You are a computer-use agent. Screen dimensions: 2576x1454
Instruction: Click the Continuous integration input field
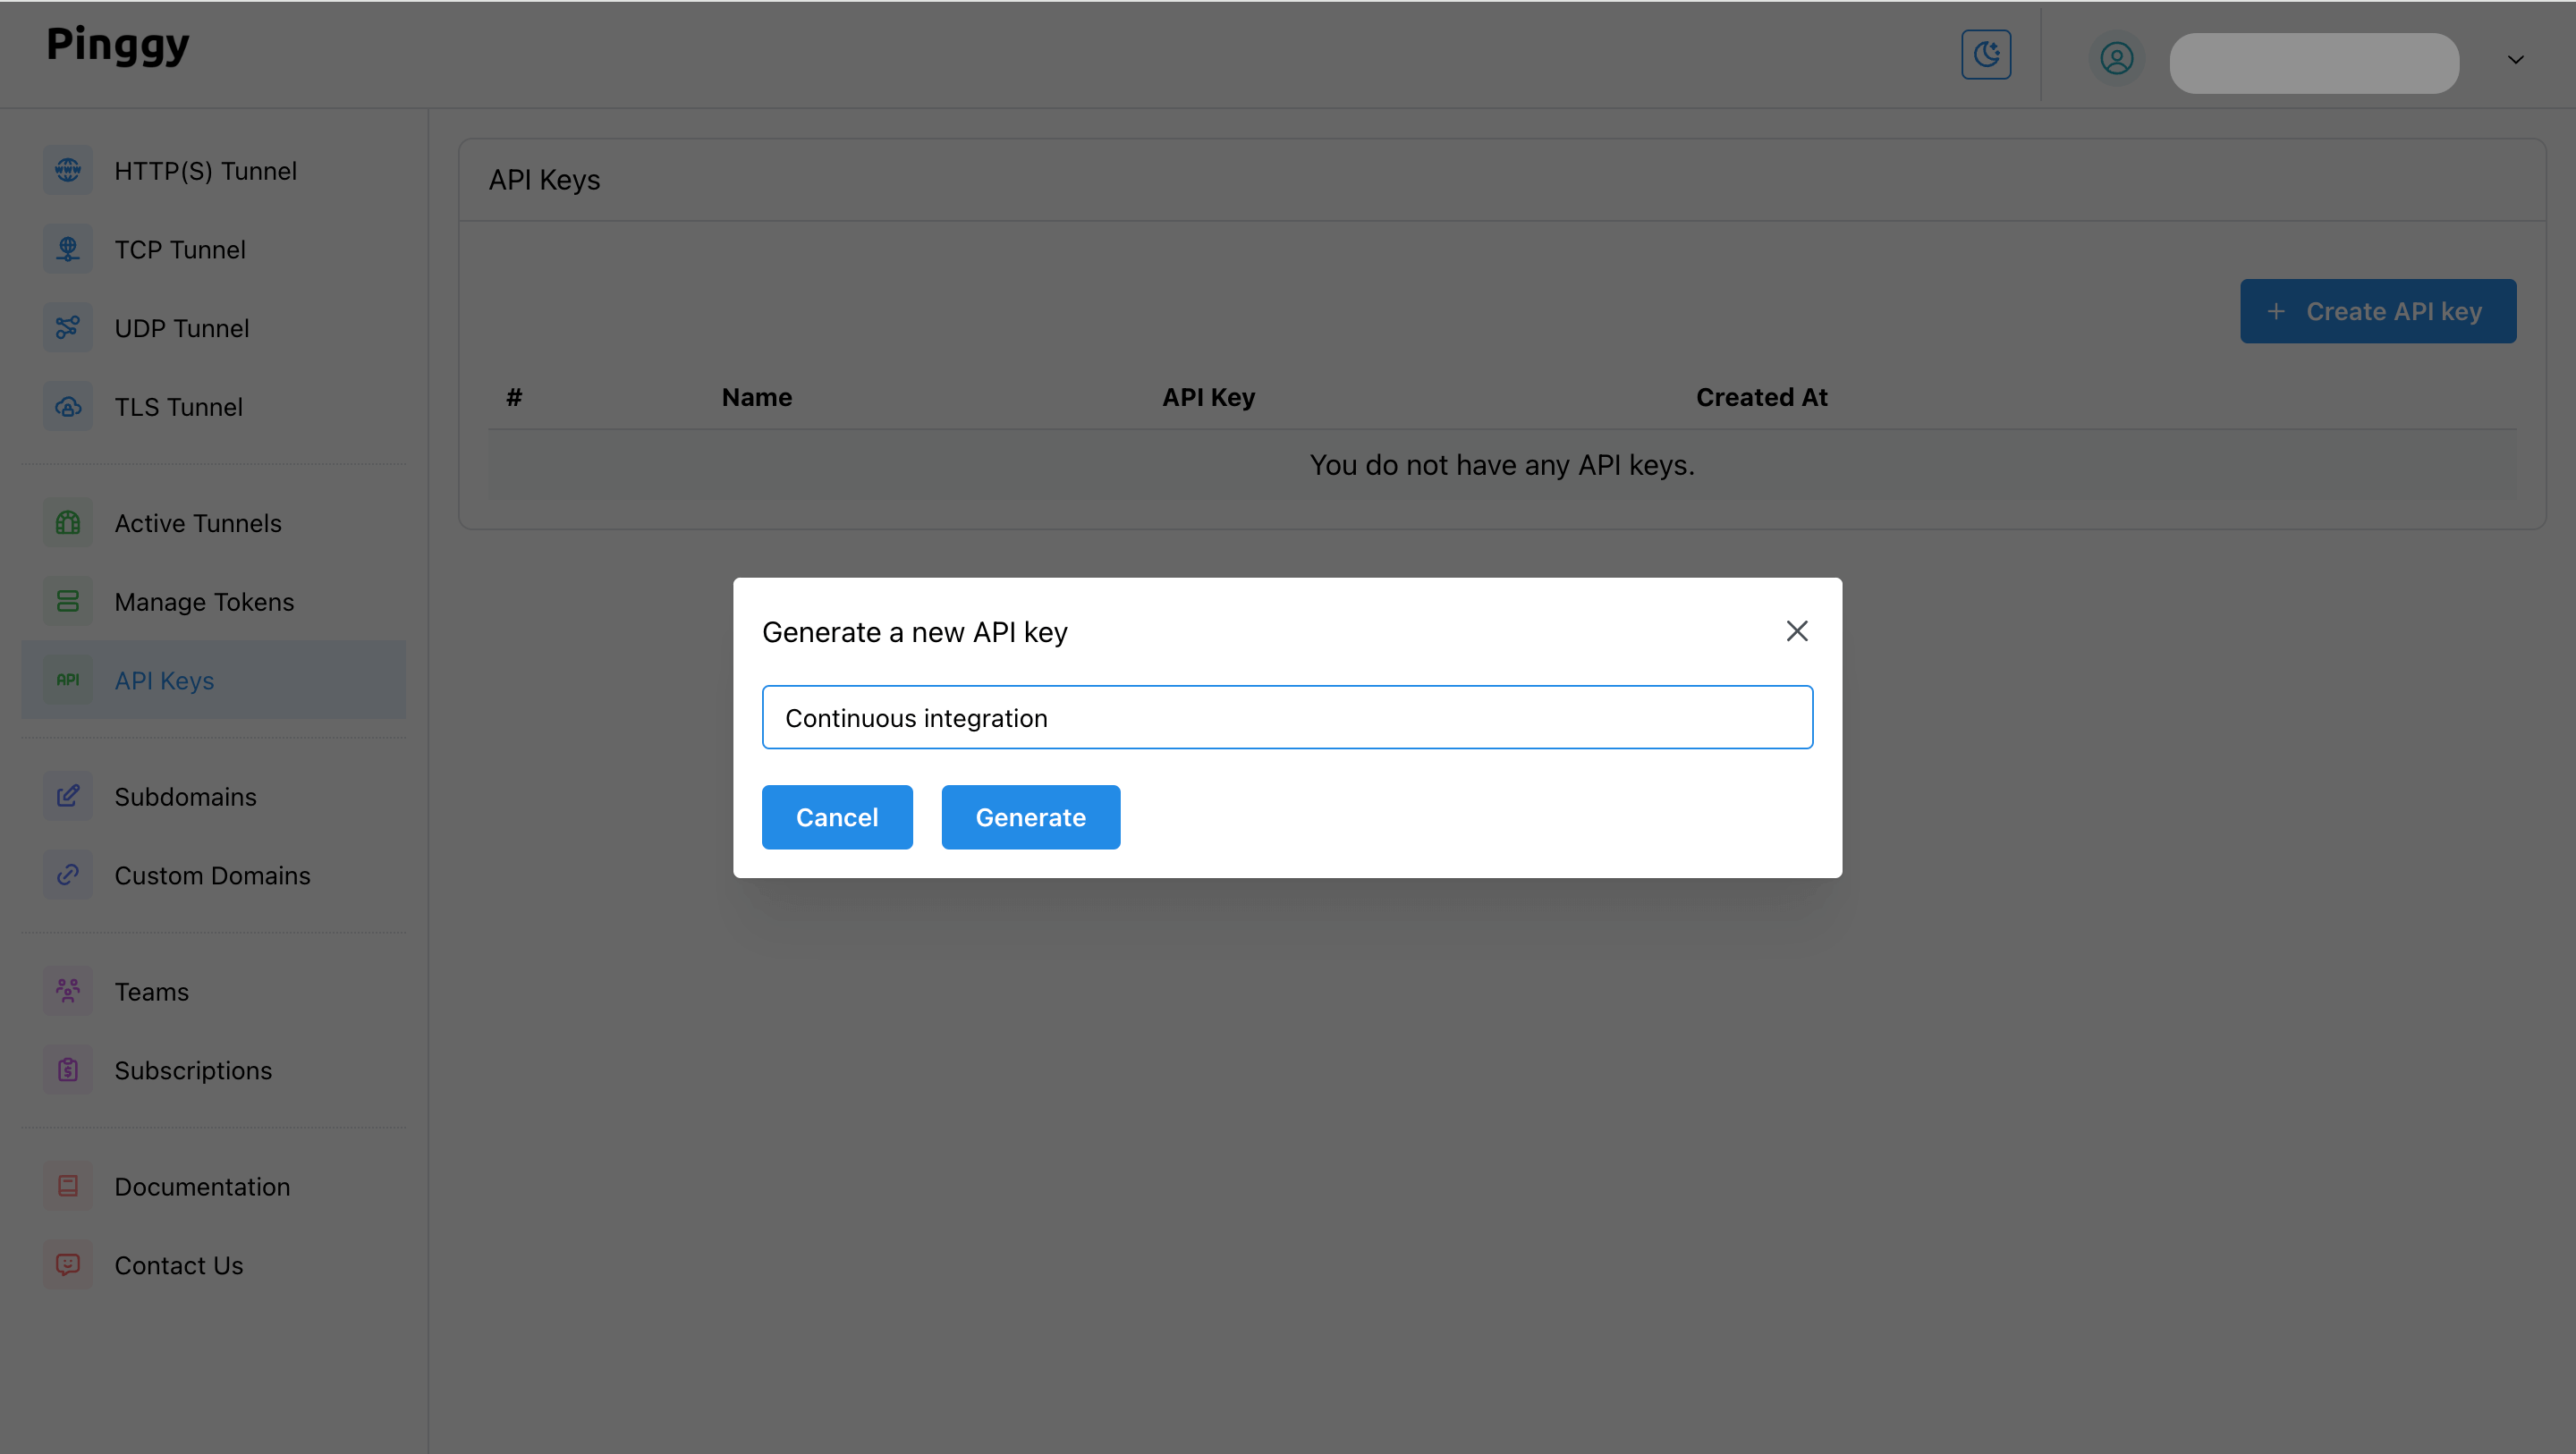(1288, 716)
